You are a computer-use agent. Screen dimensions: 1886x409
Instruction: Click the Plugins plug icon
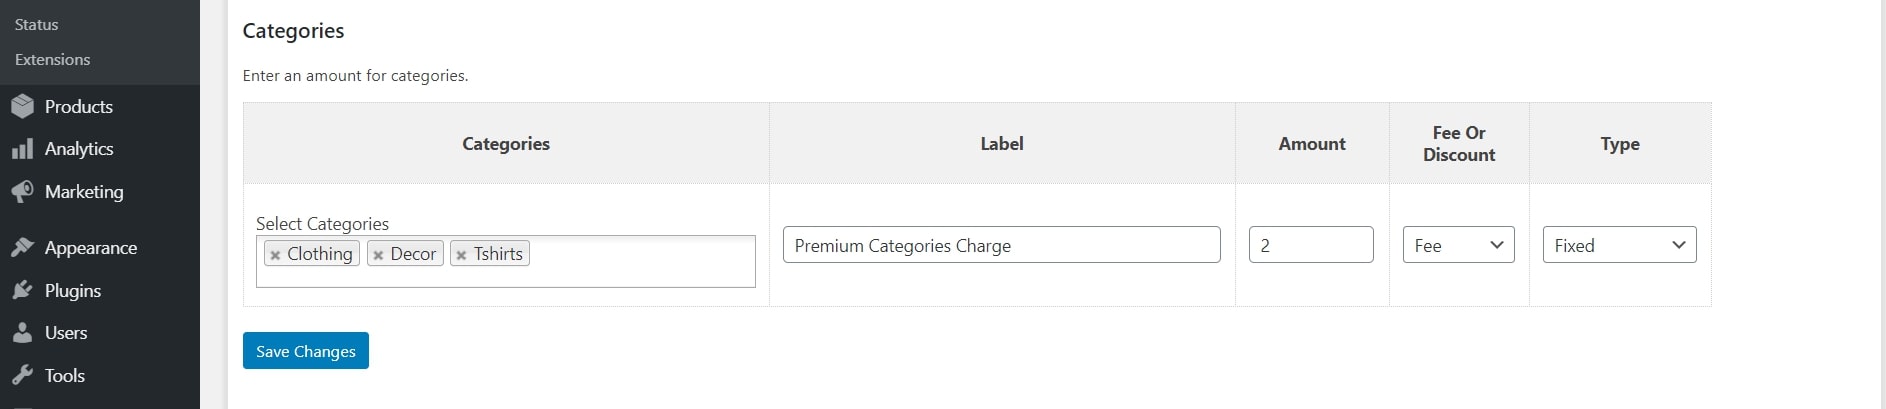click(22, 291)
